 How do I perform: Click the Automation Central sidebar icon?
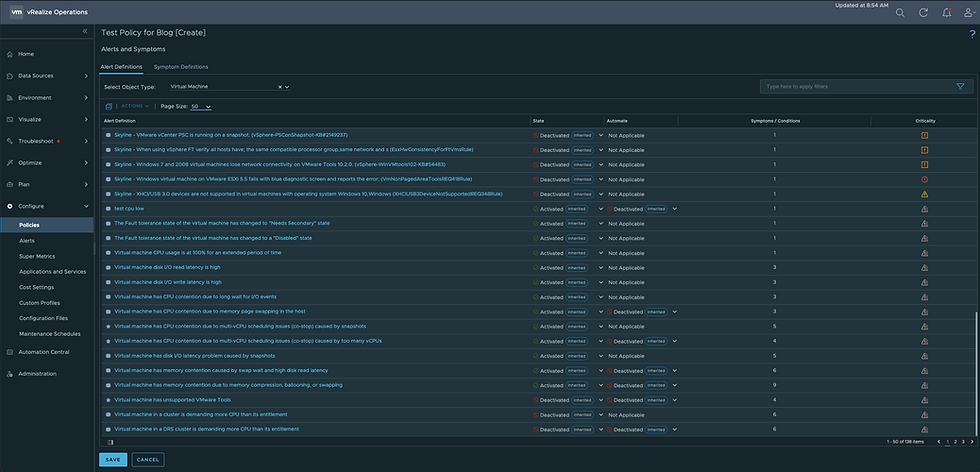tap(9, 352)
